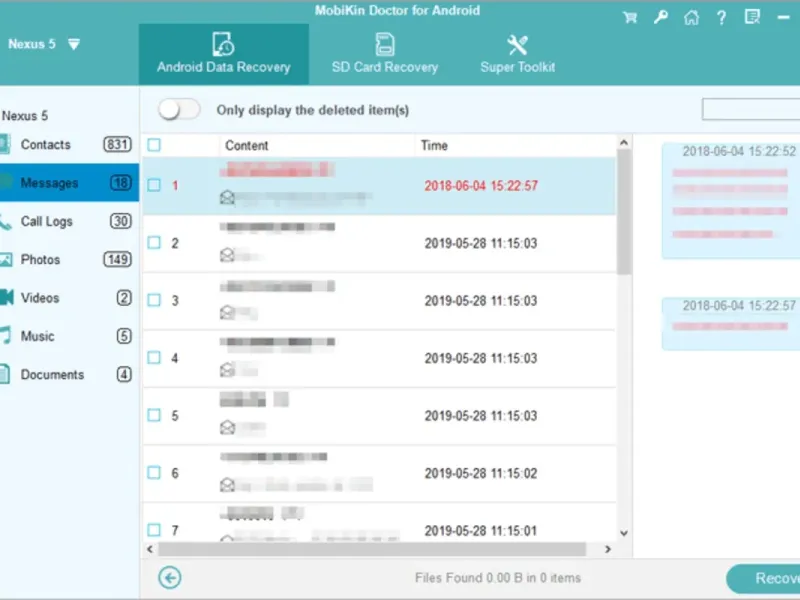Click the list scroll-up arrow

623,143
